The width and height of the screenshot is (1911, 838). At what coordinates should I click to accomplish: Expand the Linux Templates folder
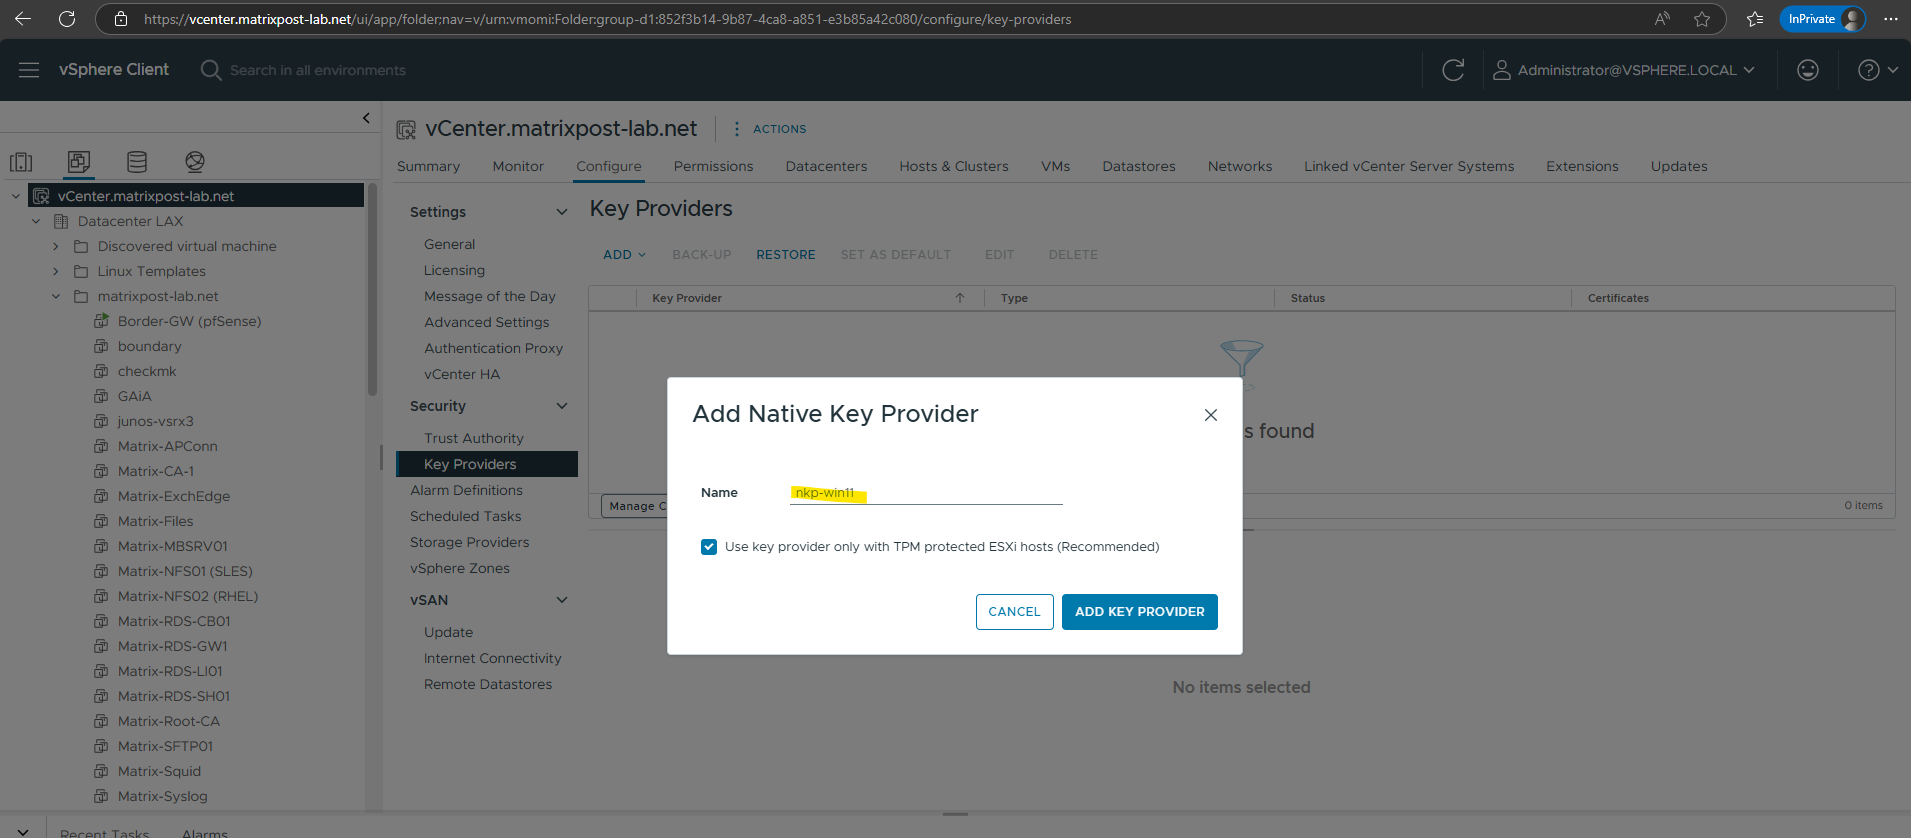click(x=56, y=271)
